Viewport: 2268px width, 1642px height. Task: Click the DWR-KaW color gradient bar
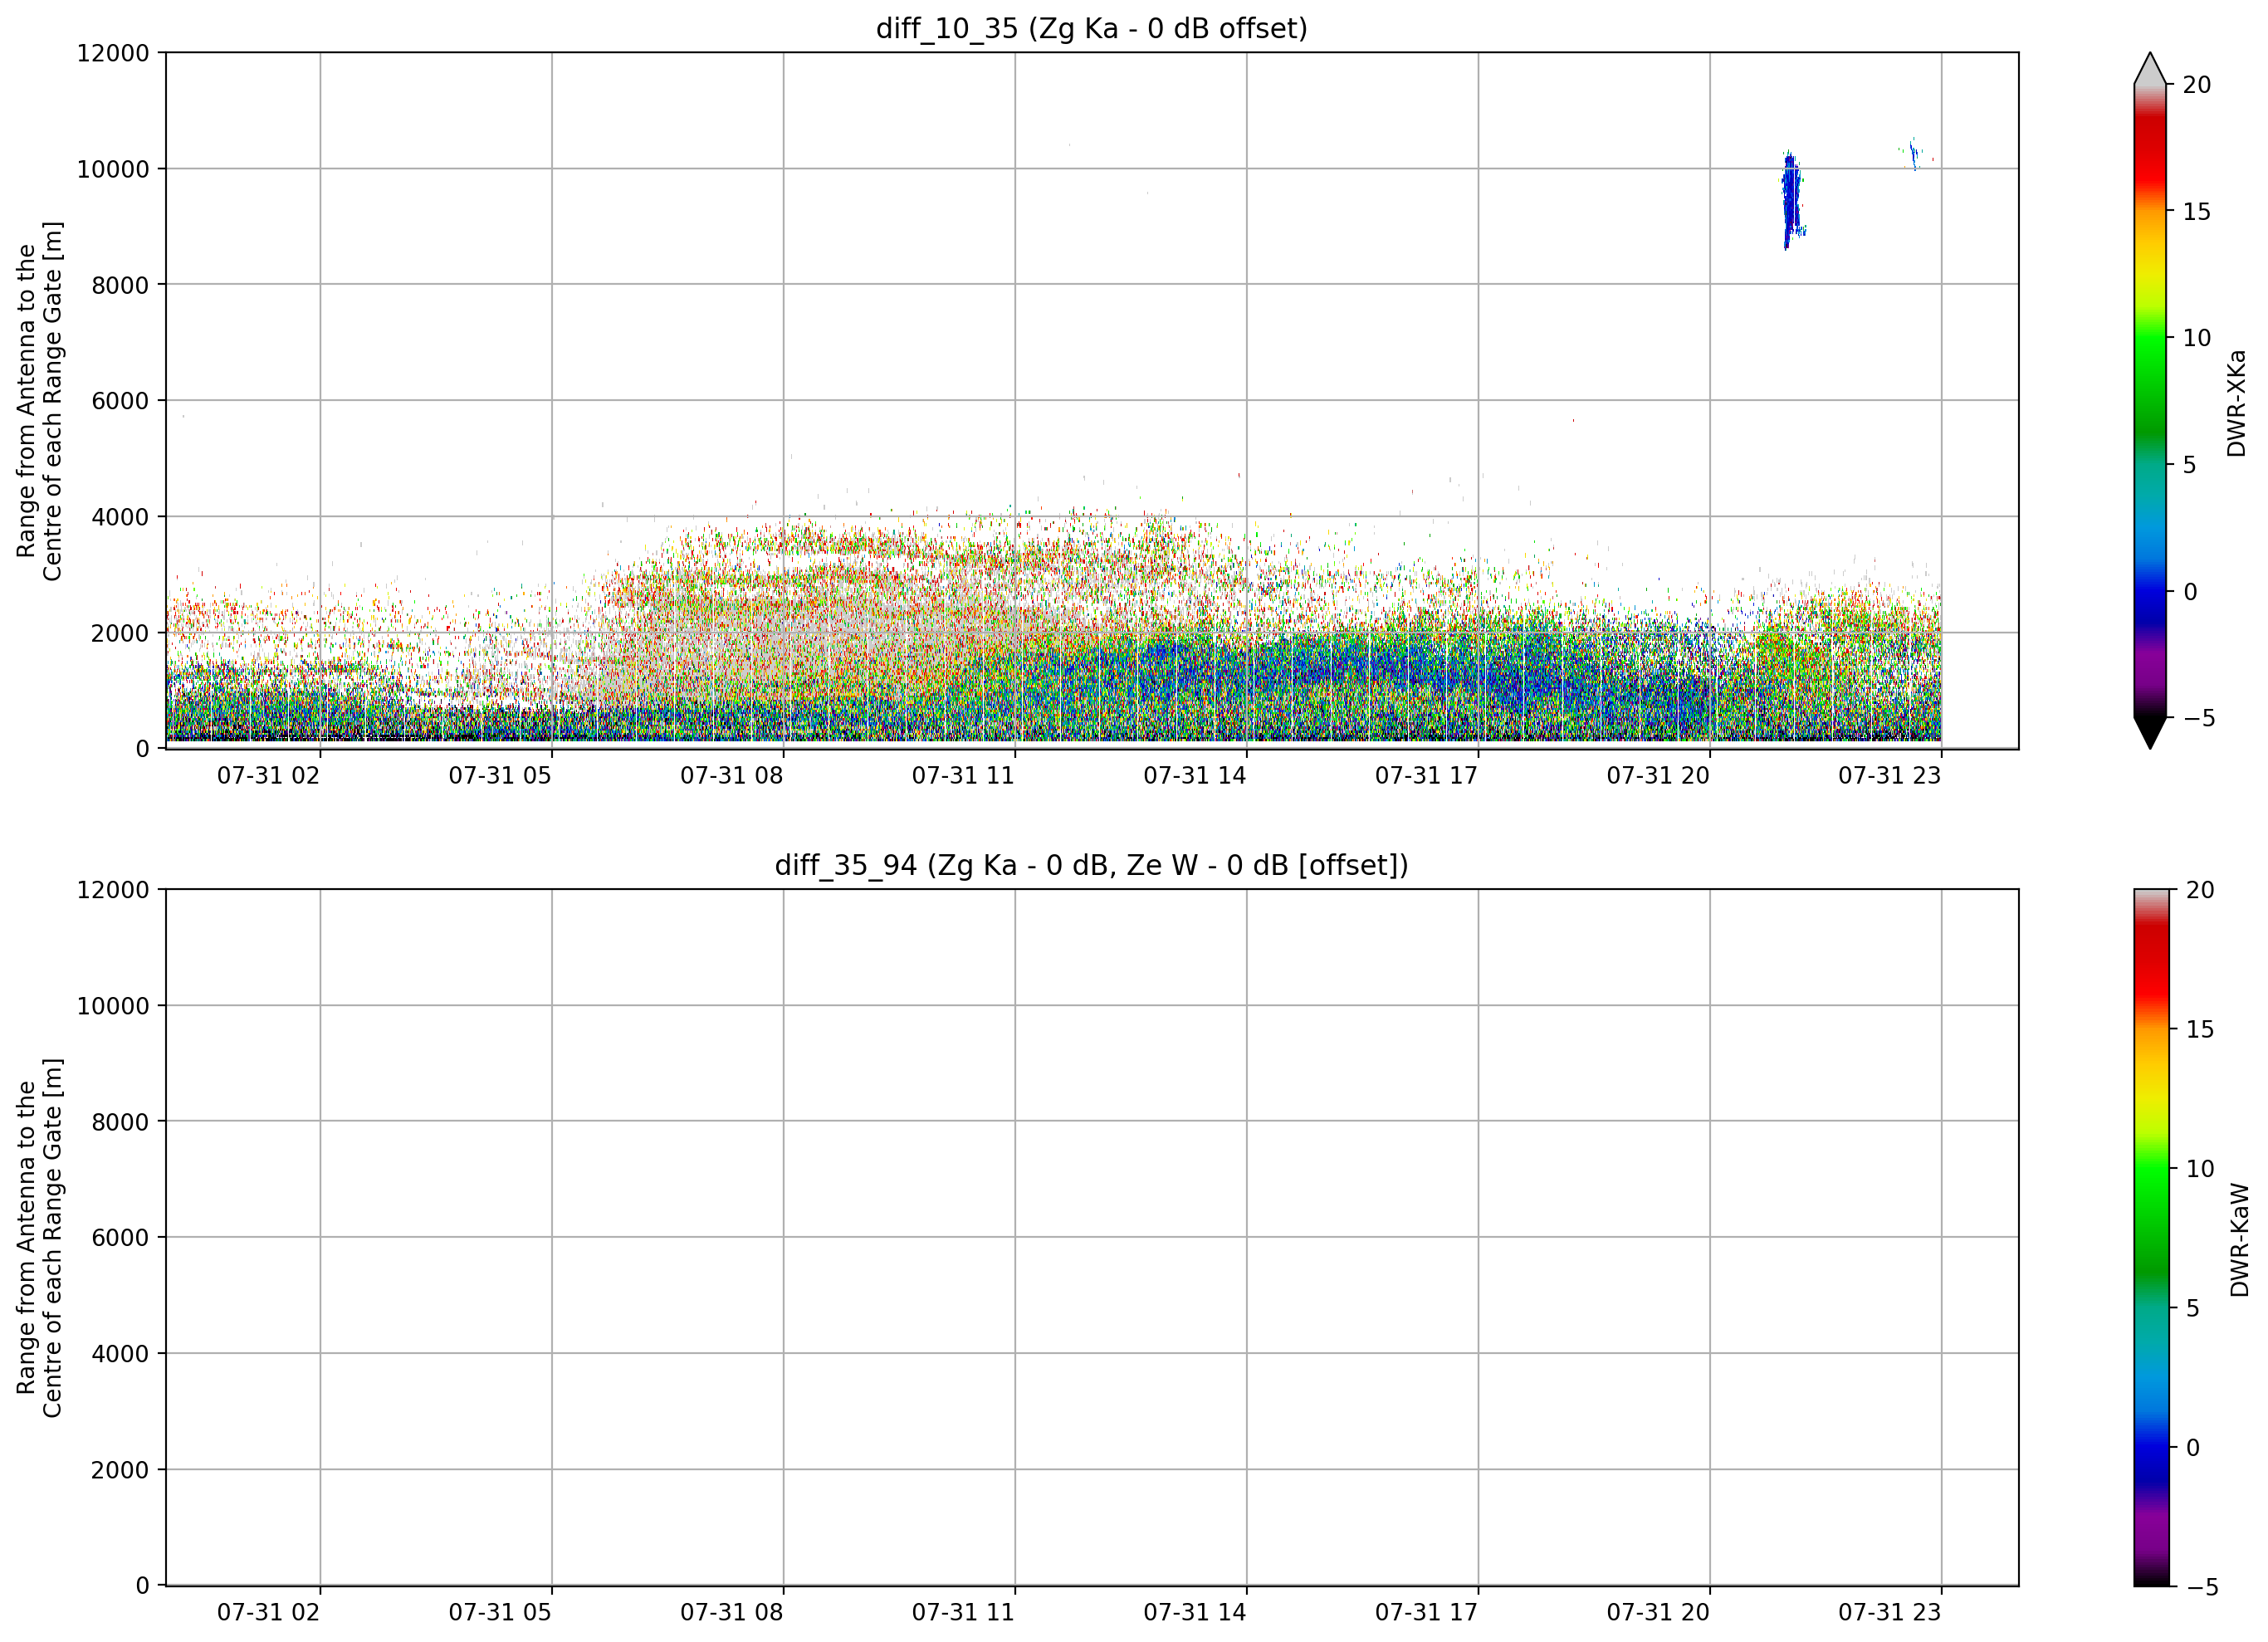point(2151,1238)
